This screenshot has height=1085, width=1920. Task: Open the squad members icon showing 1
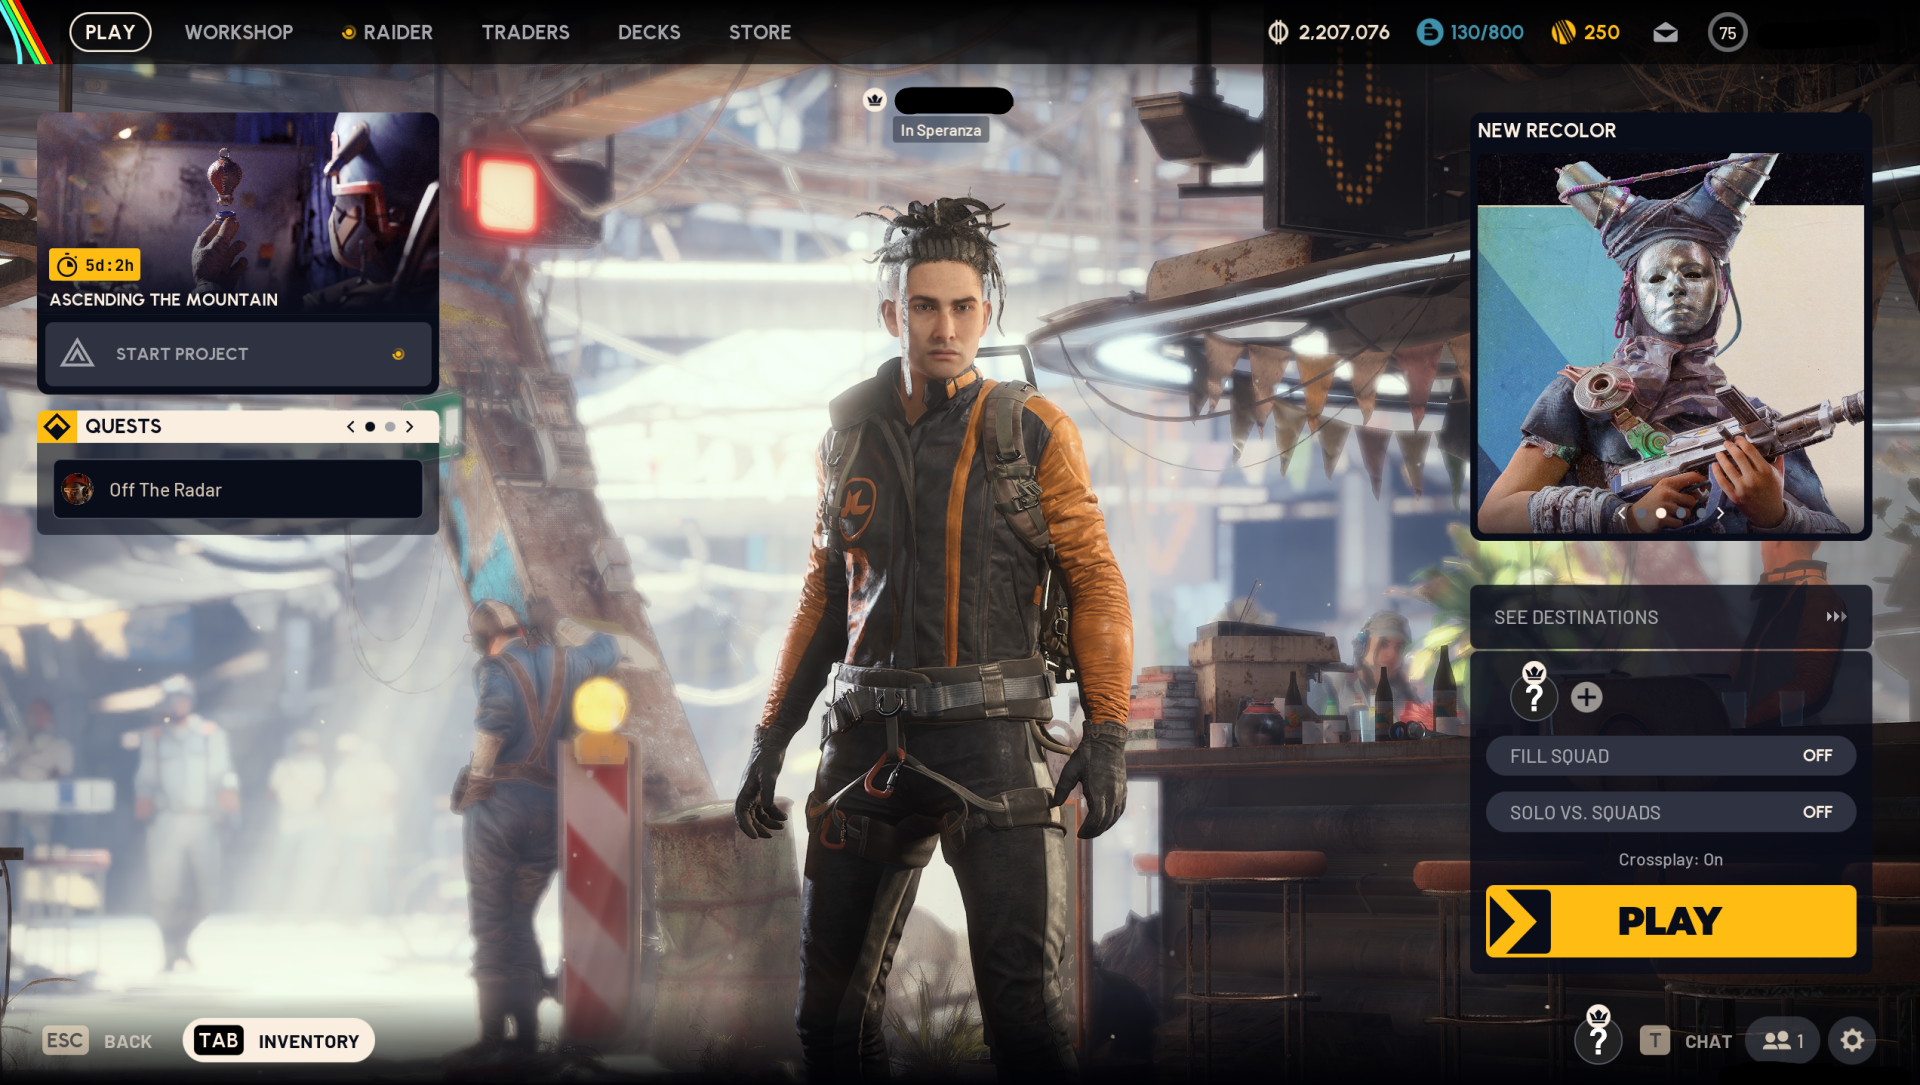point(1783,1041)
